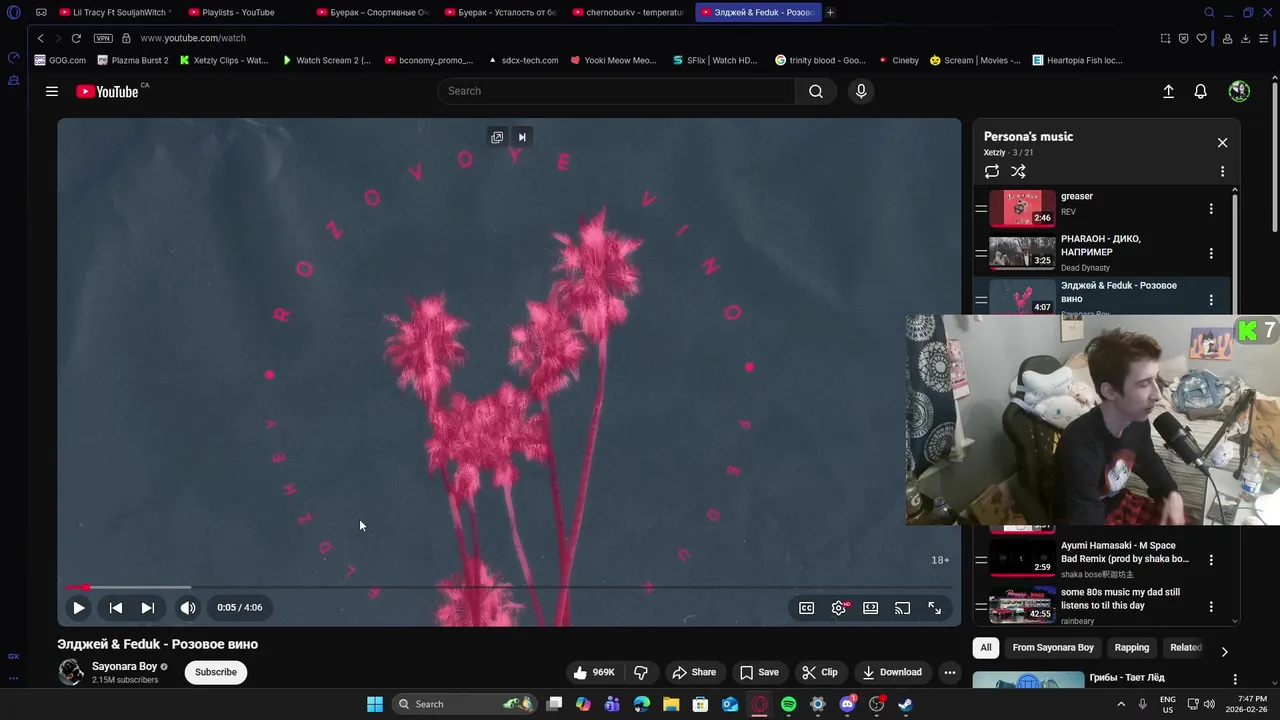The width and height of the screenshot is (1280, 720).
Task: Show more filter chips with arrow
Action: click(x=1224, y=651)
